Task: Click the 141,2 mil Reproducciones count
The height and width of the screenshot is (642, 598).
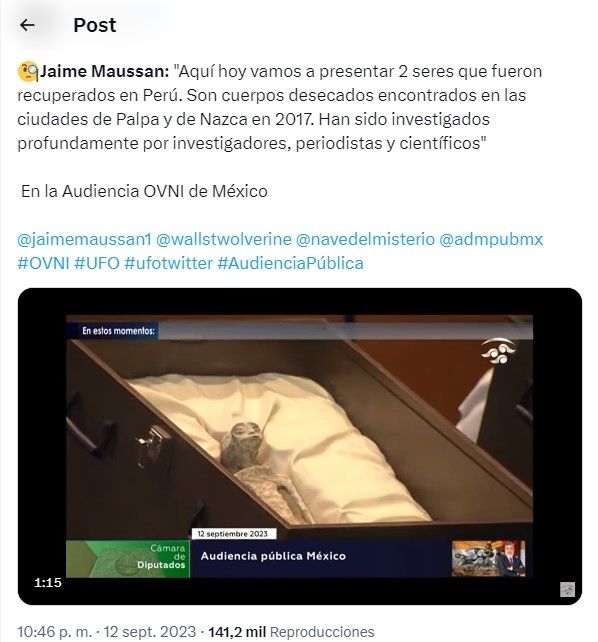Action: click(x=291, y=631)
